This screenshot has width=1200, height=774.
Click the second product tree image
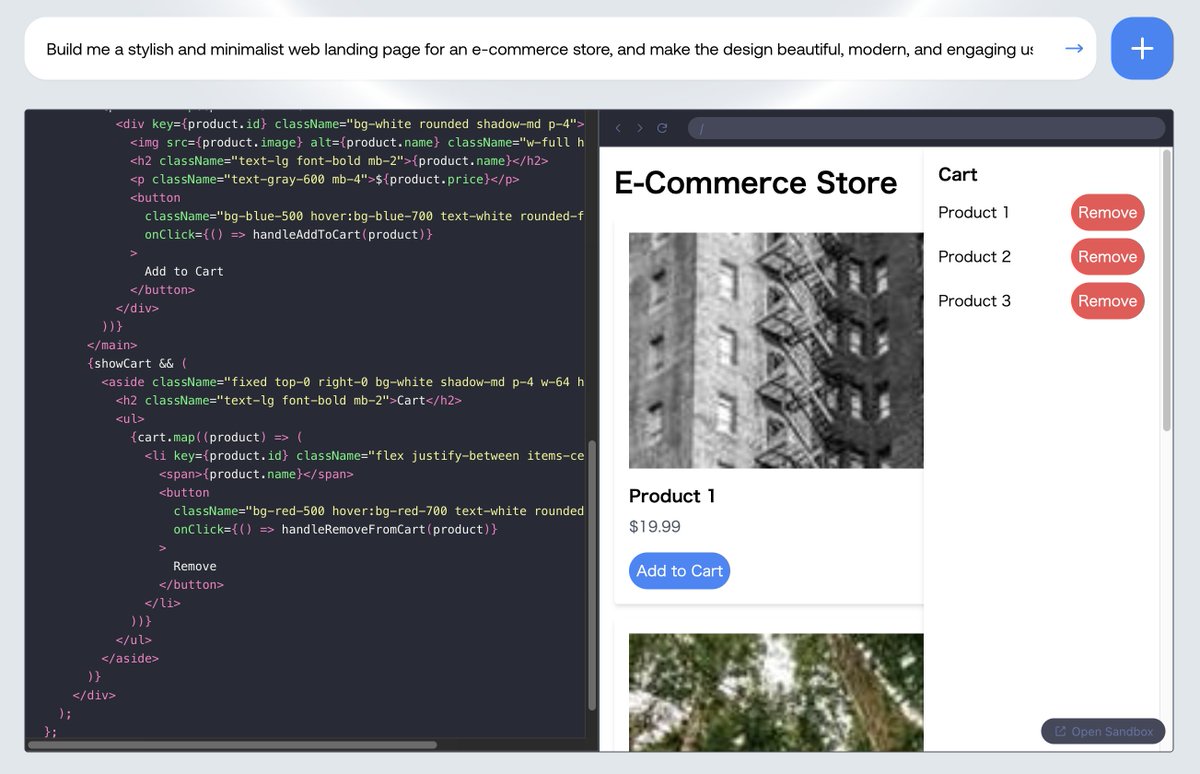776,692
